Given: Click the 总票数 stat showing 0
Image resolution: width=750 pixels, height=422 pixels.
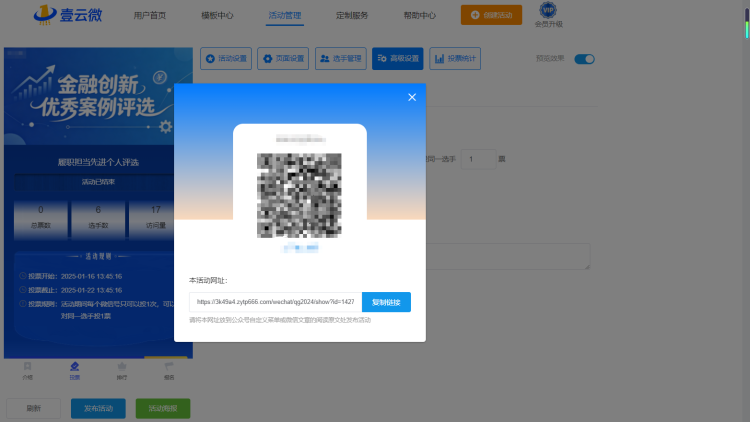Looking at the screenshot, I should (x=41, y=218).
